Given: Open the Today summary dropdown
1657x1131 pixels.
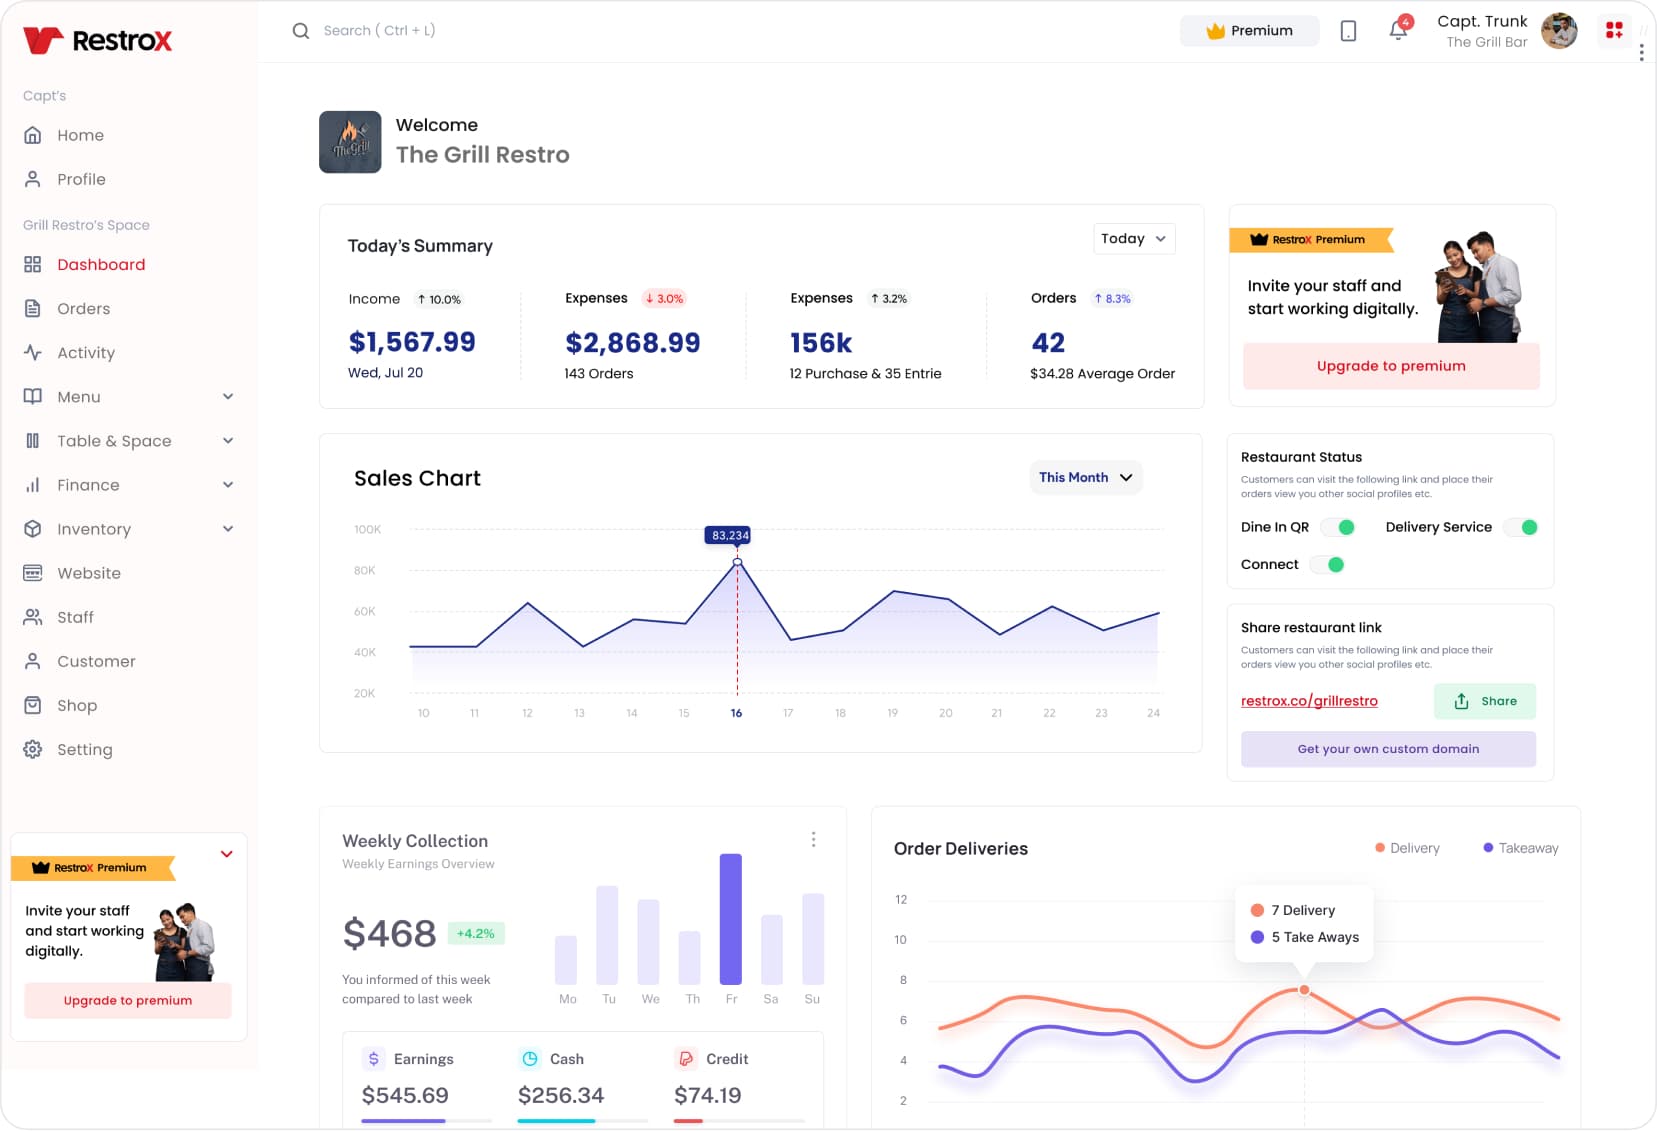Looking at the screenshot, I should 1134,238.
